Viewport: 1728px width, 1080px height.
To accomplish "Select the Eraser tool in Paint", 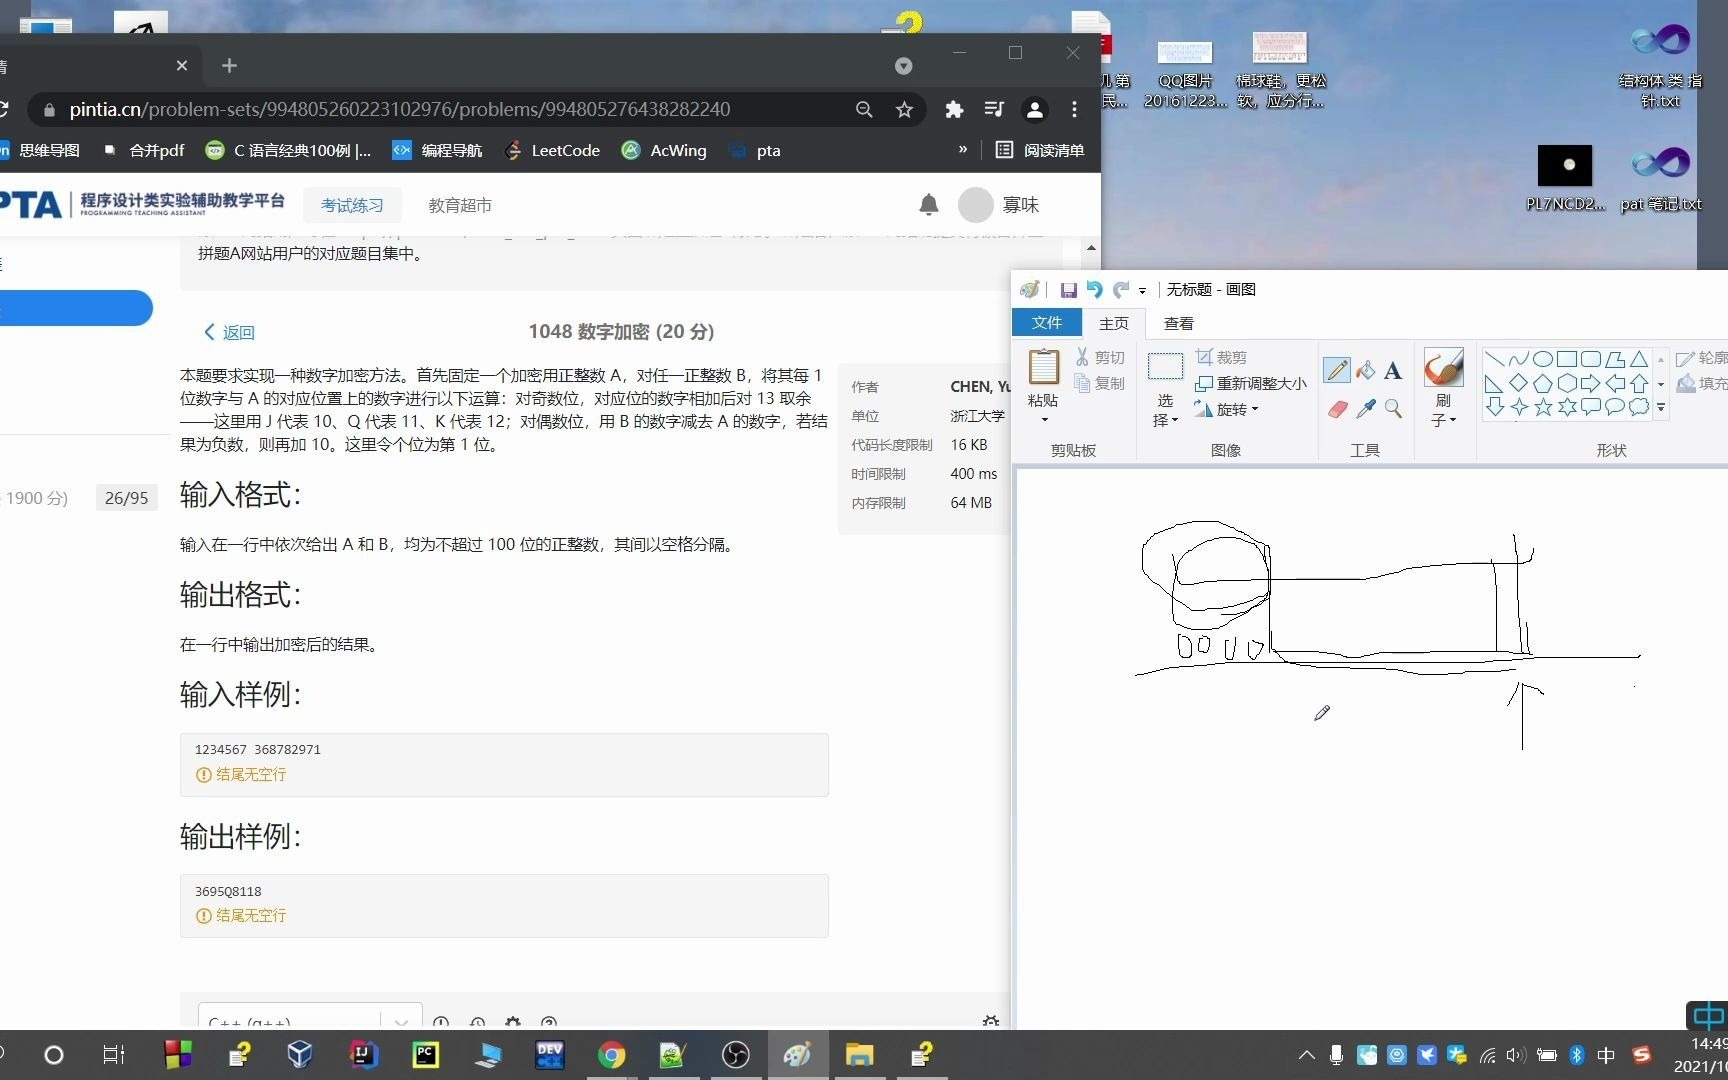I will click(1337, 409).
